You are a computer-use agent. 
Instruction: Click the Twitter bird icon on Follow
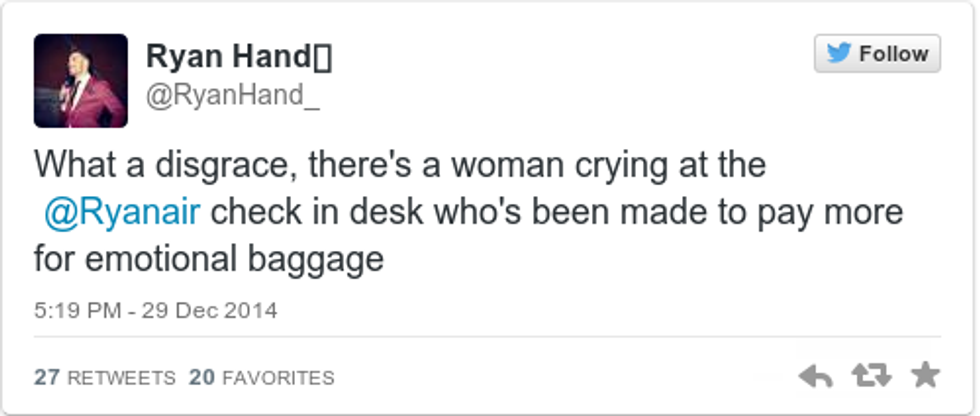pos(838,53)
